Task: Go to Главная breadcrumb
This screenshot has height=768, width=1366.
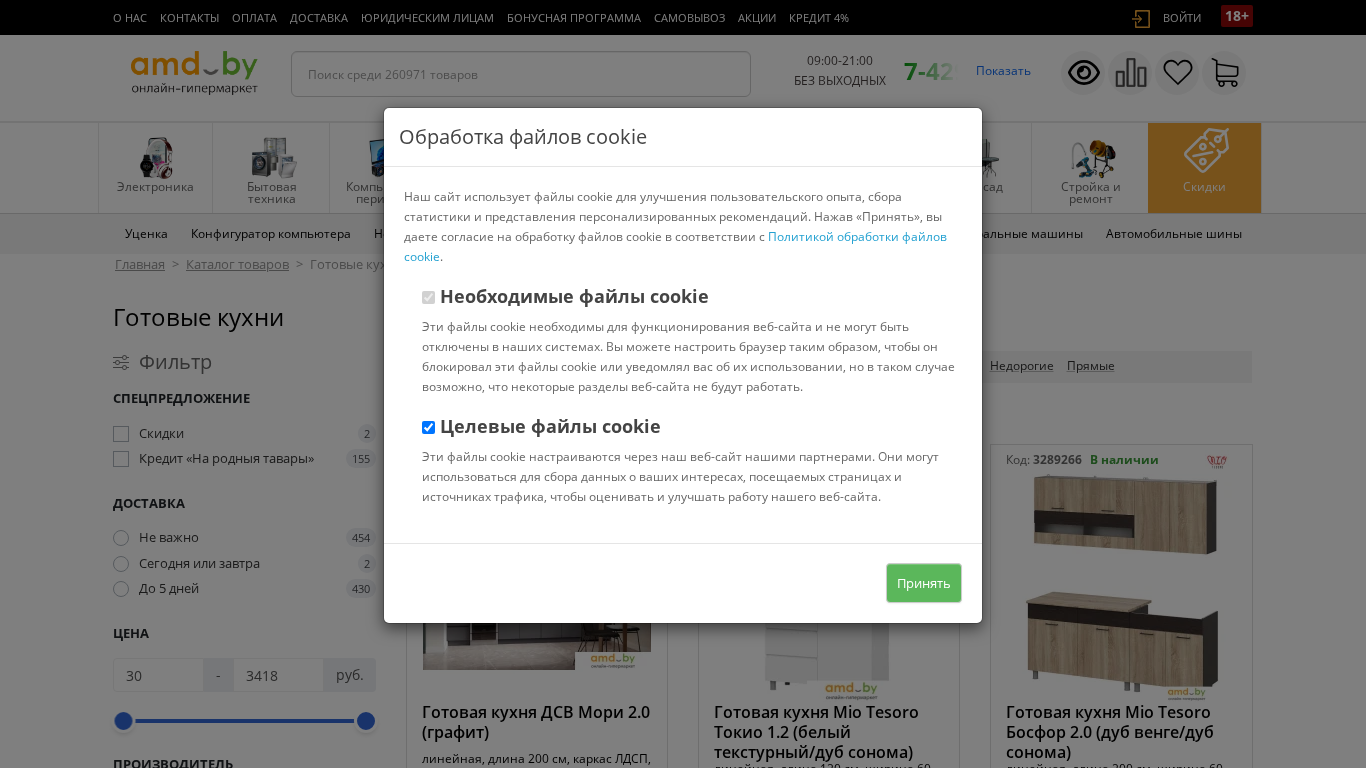Action: (x=140, y=265)
